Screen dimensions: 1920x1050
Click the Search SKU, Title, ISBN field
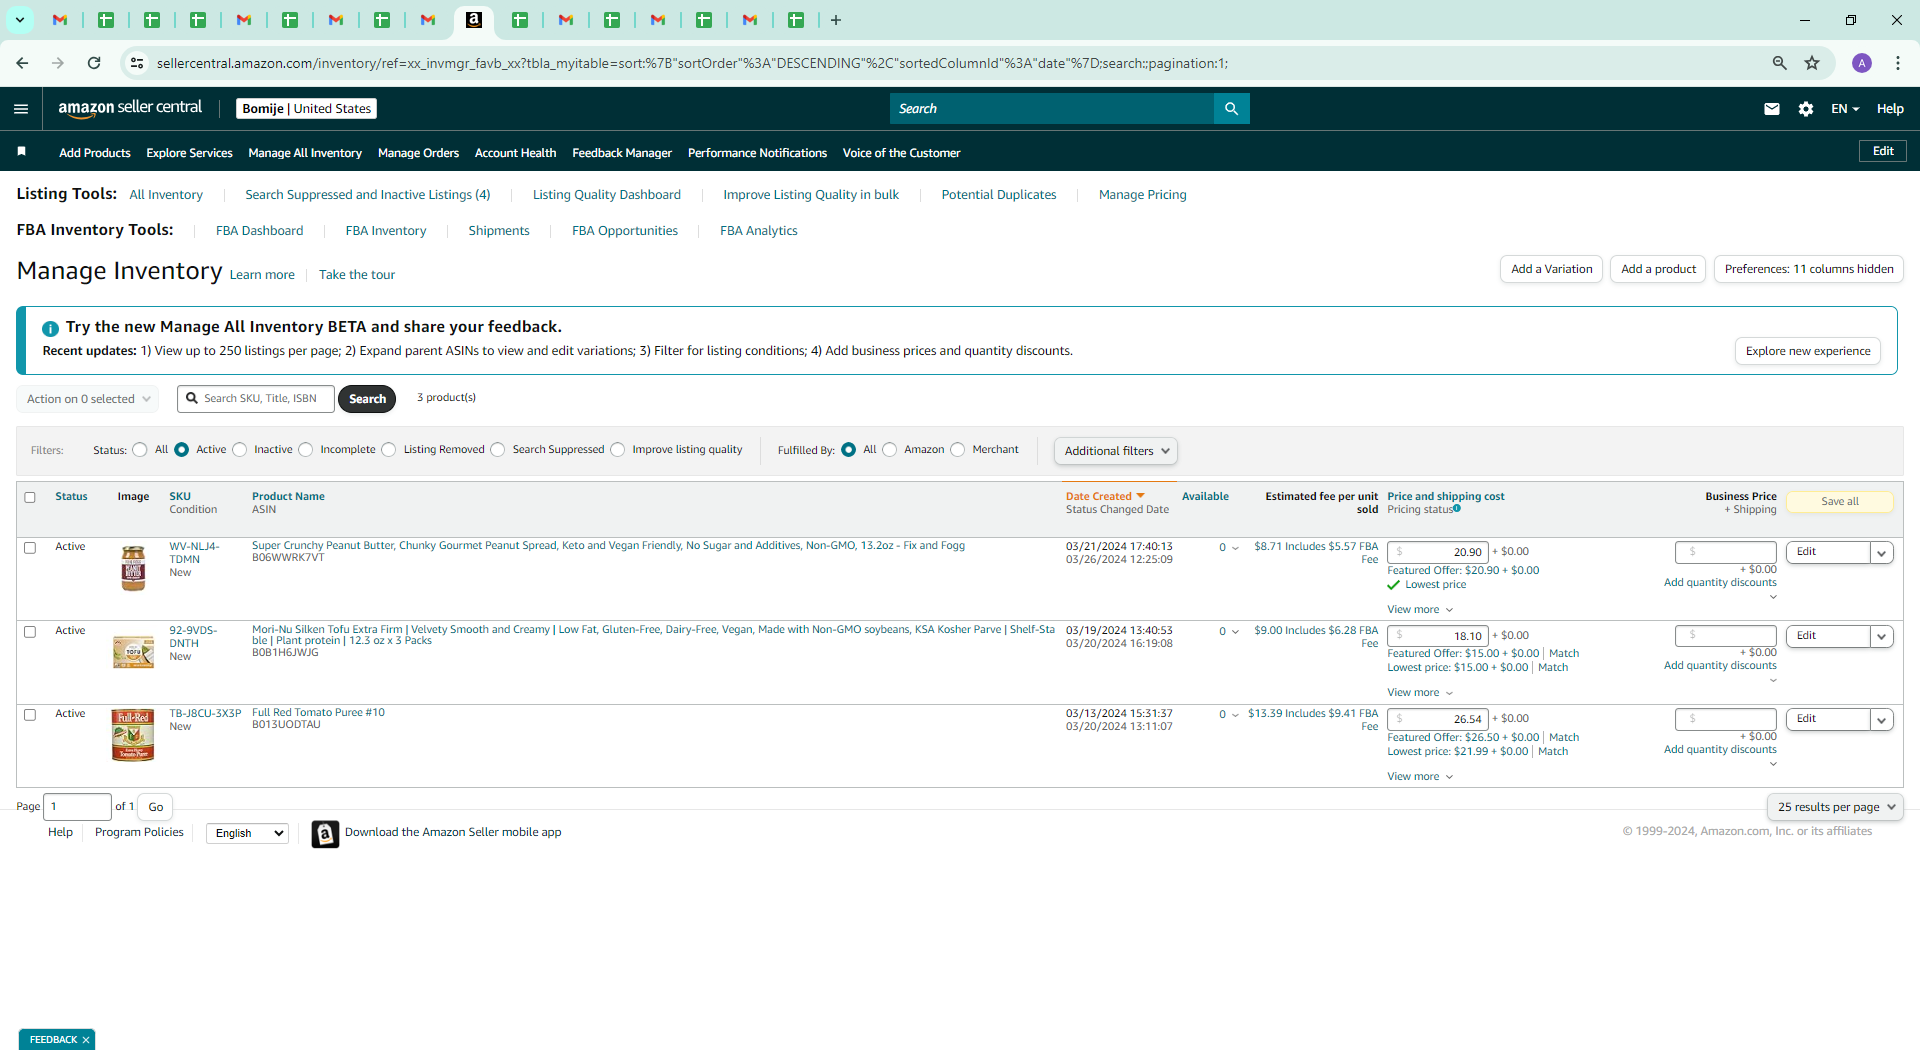256,399
